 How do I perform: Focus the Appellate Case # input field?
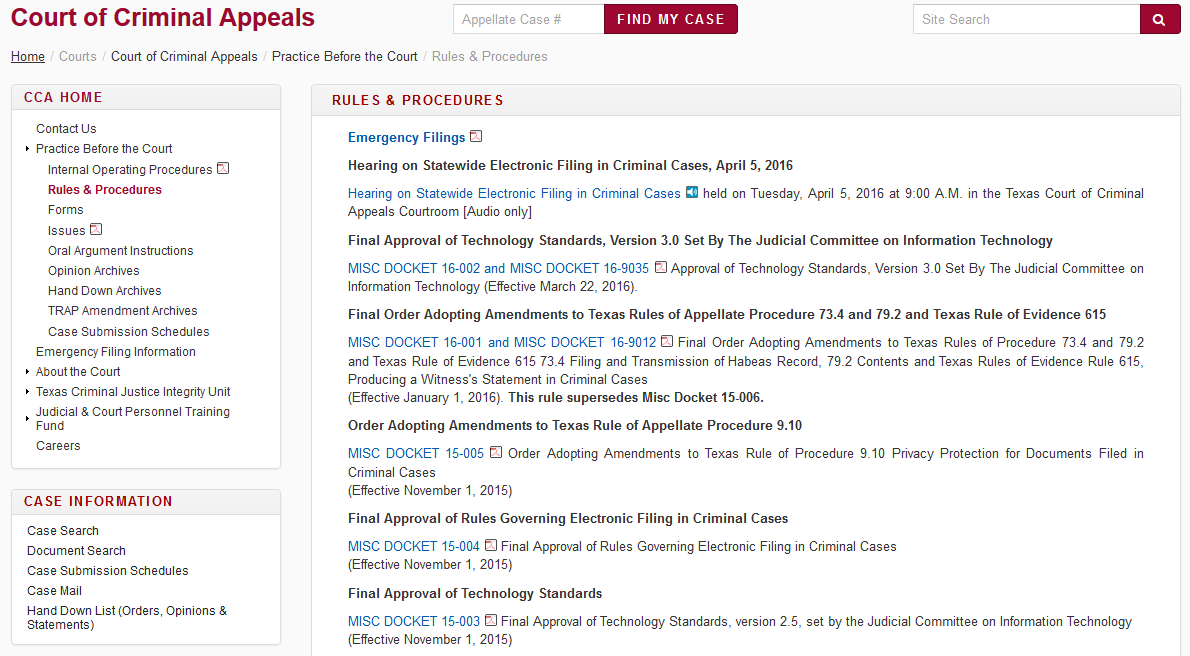pos(528,20)
